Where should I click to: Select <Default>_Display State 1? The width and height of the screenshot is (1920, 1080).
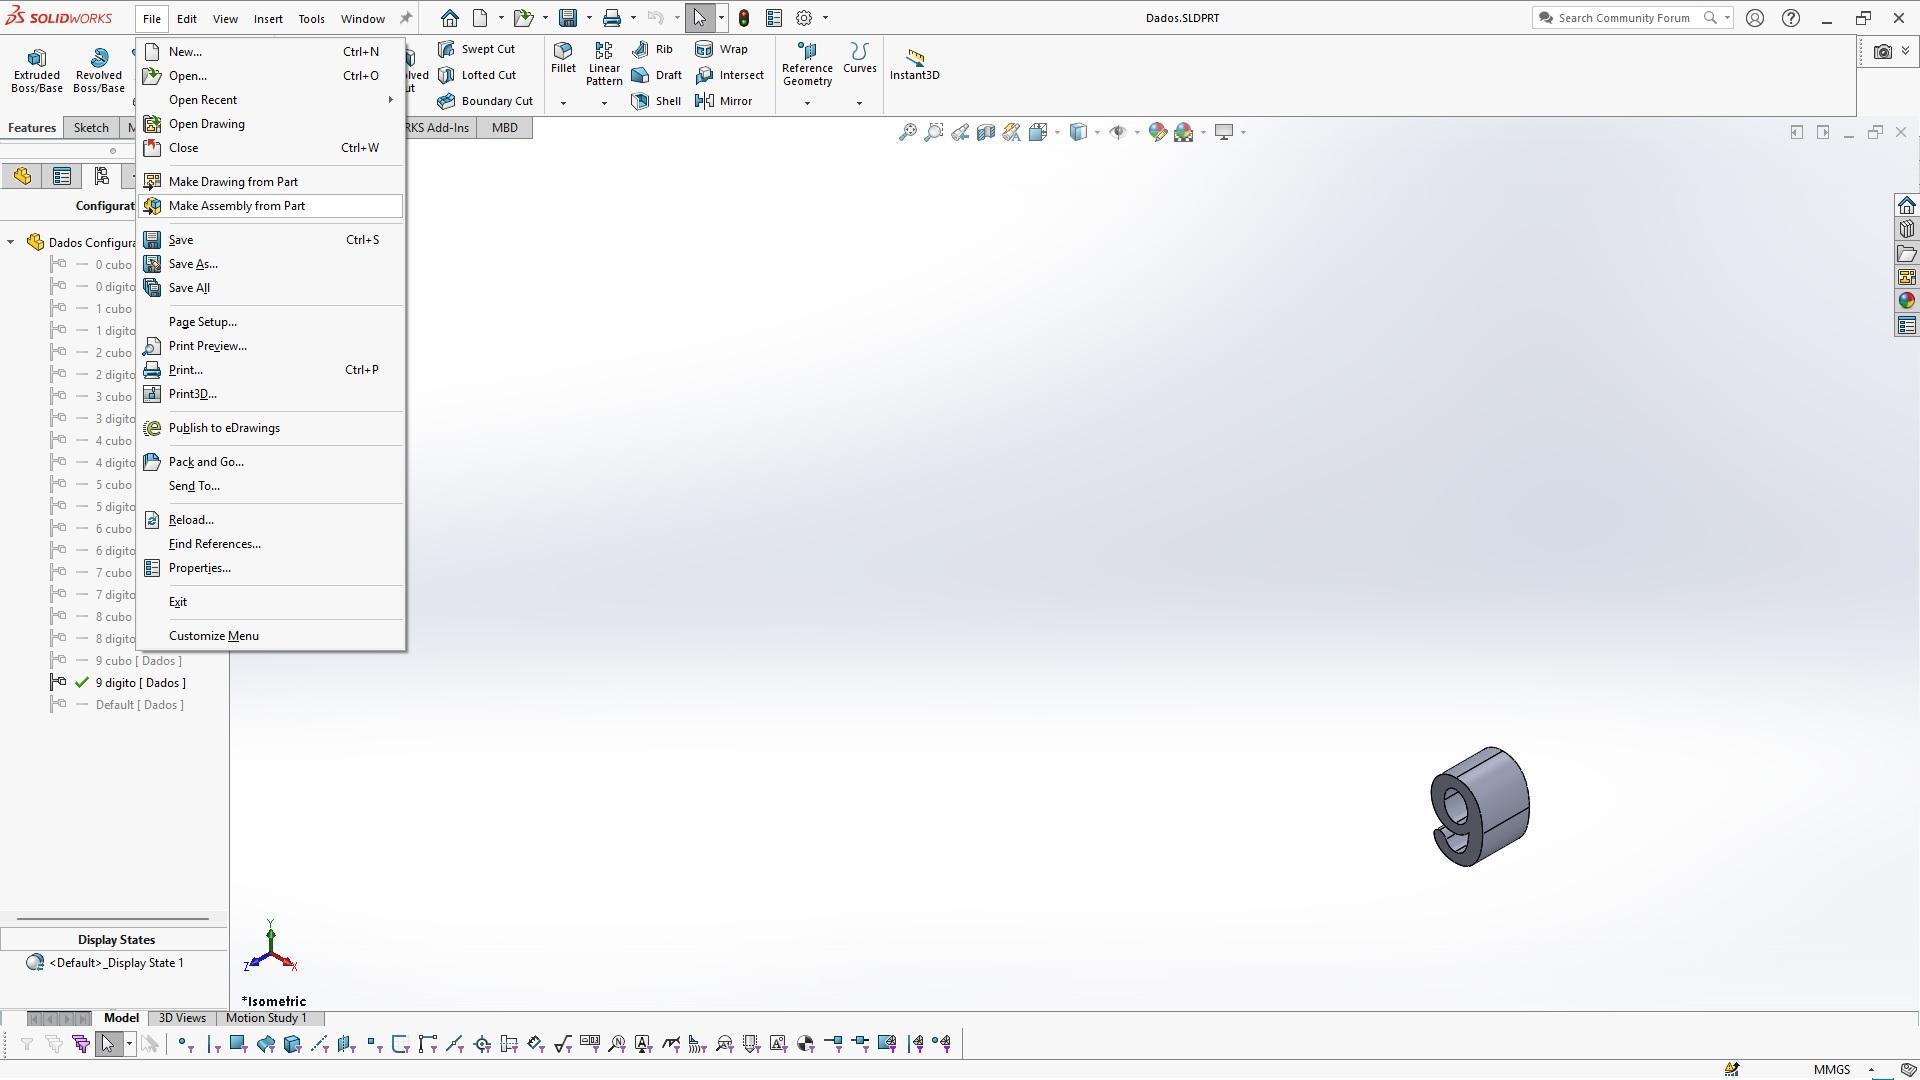116,963
